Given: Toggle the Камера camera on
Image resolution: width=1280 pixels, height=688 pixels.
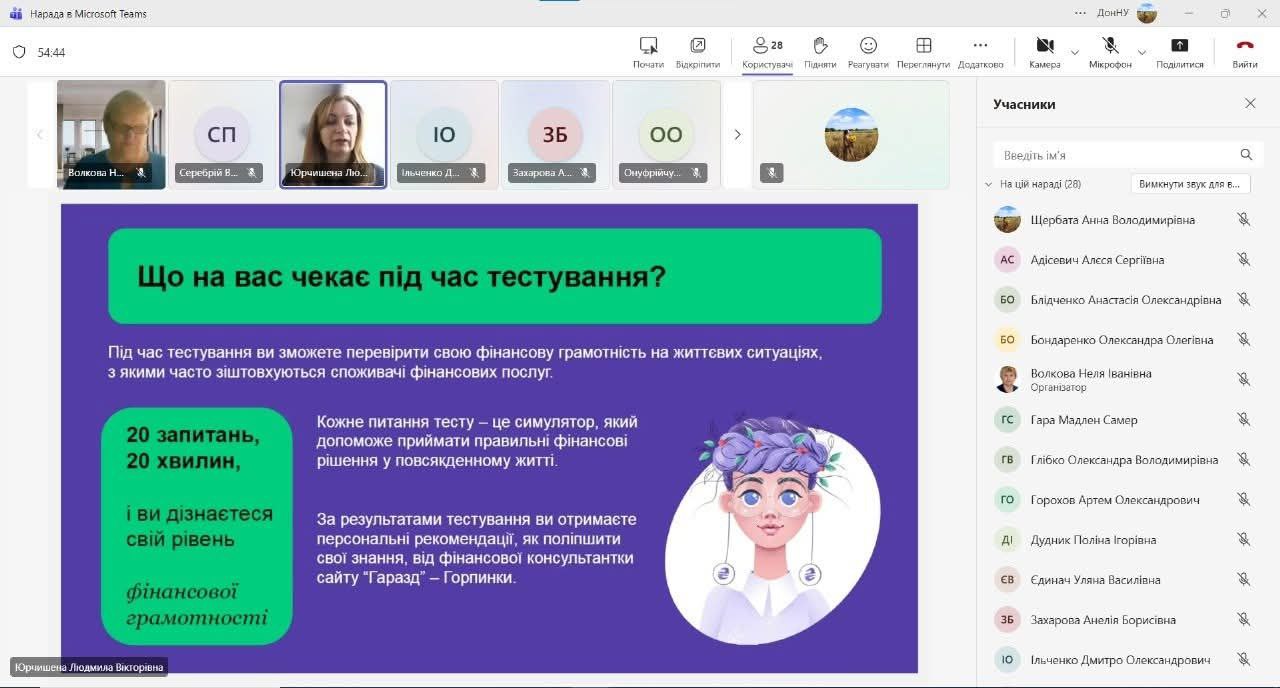Looking at the screenshot, I should pos(1045,46).
